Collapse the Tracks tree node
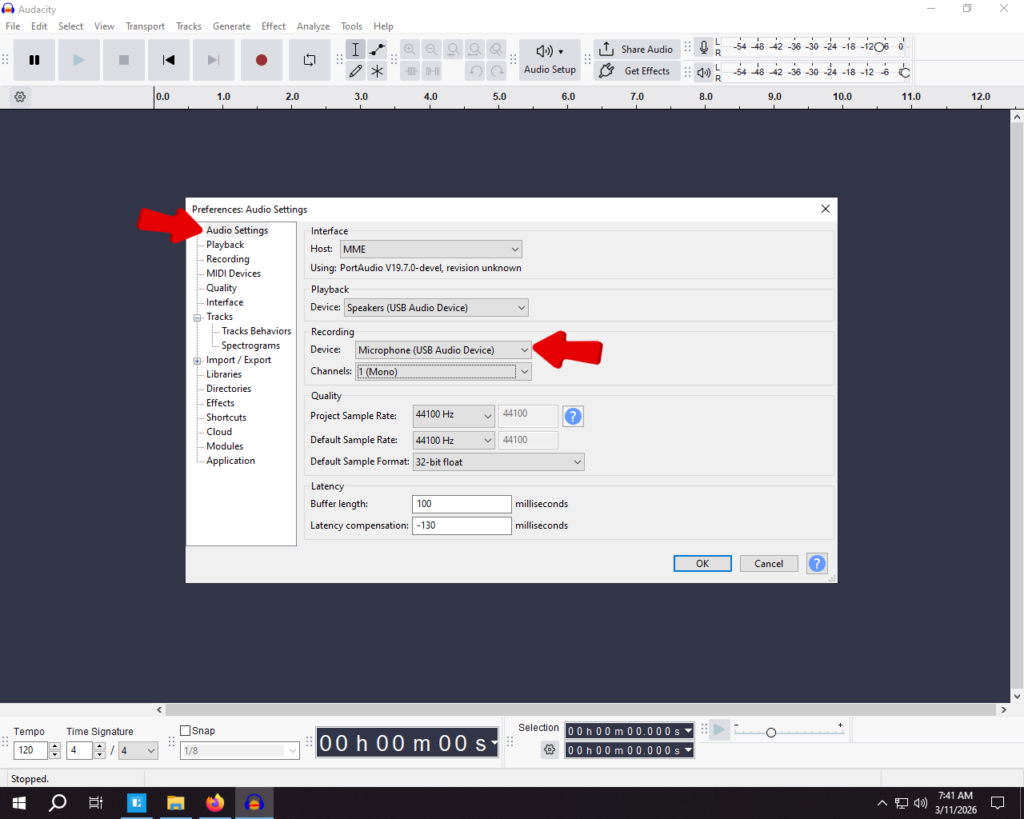This screenshot has width=1024, height=819. click(197, 317)
